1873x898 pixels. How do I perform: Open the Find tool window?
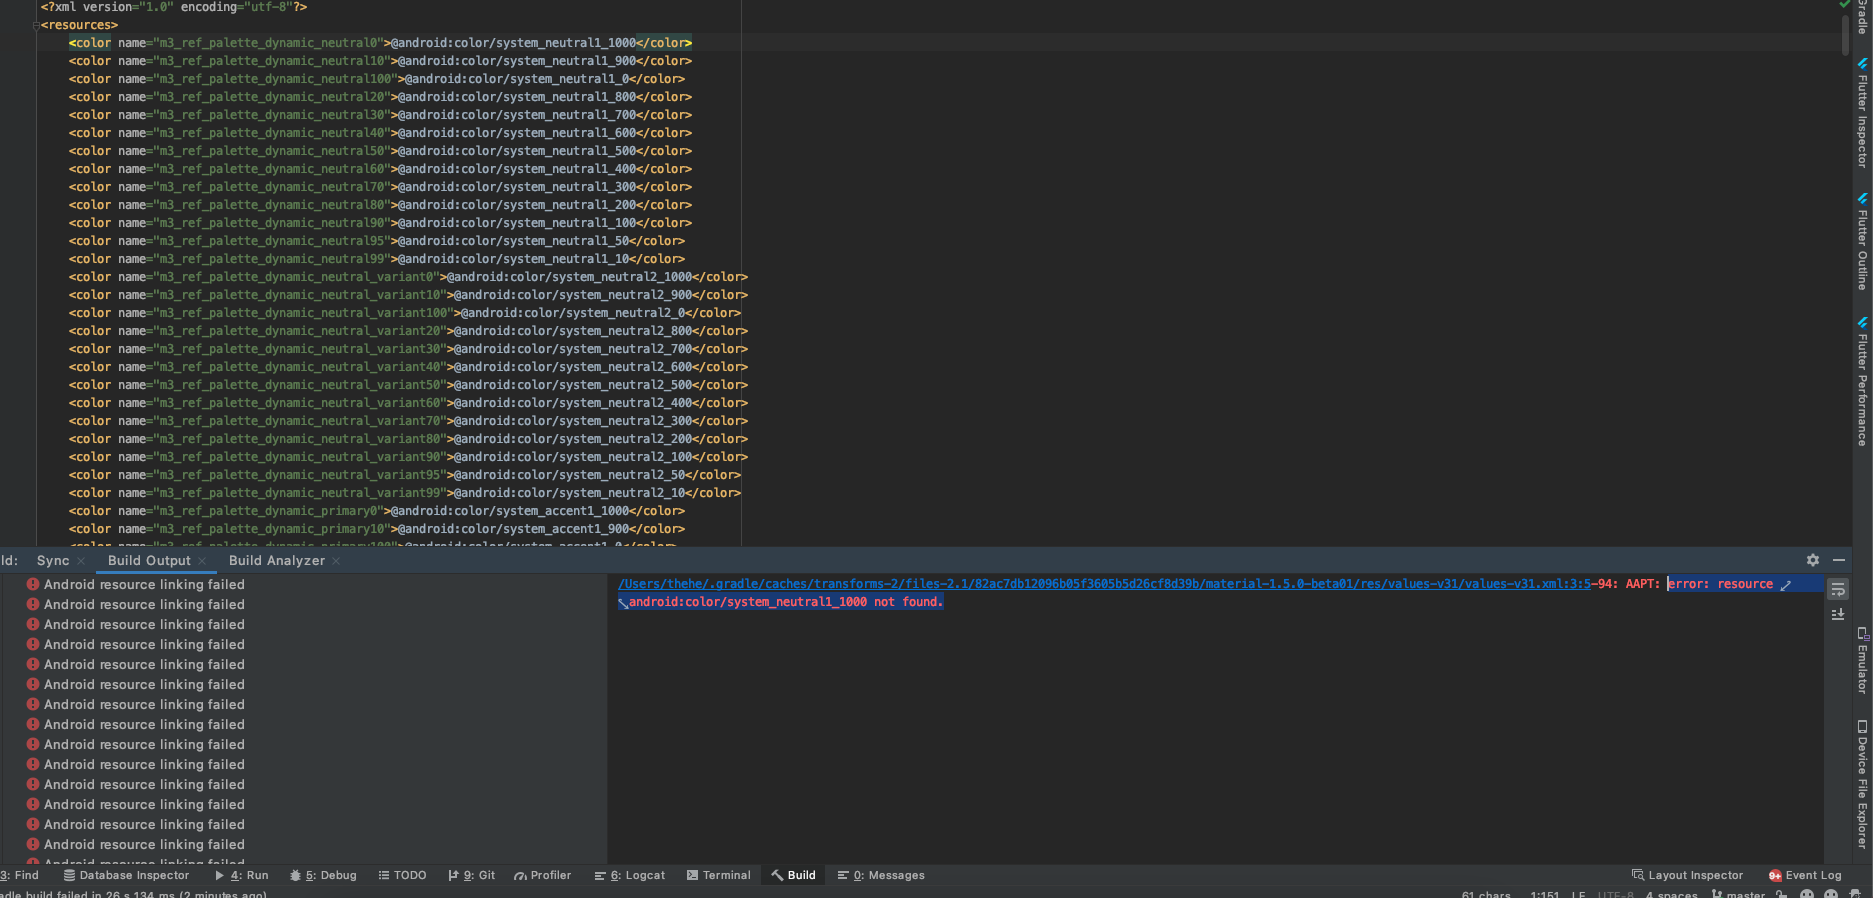19,875
